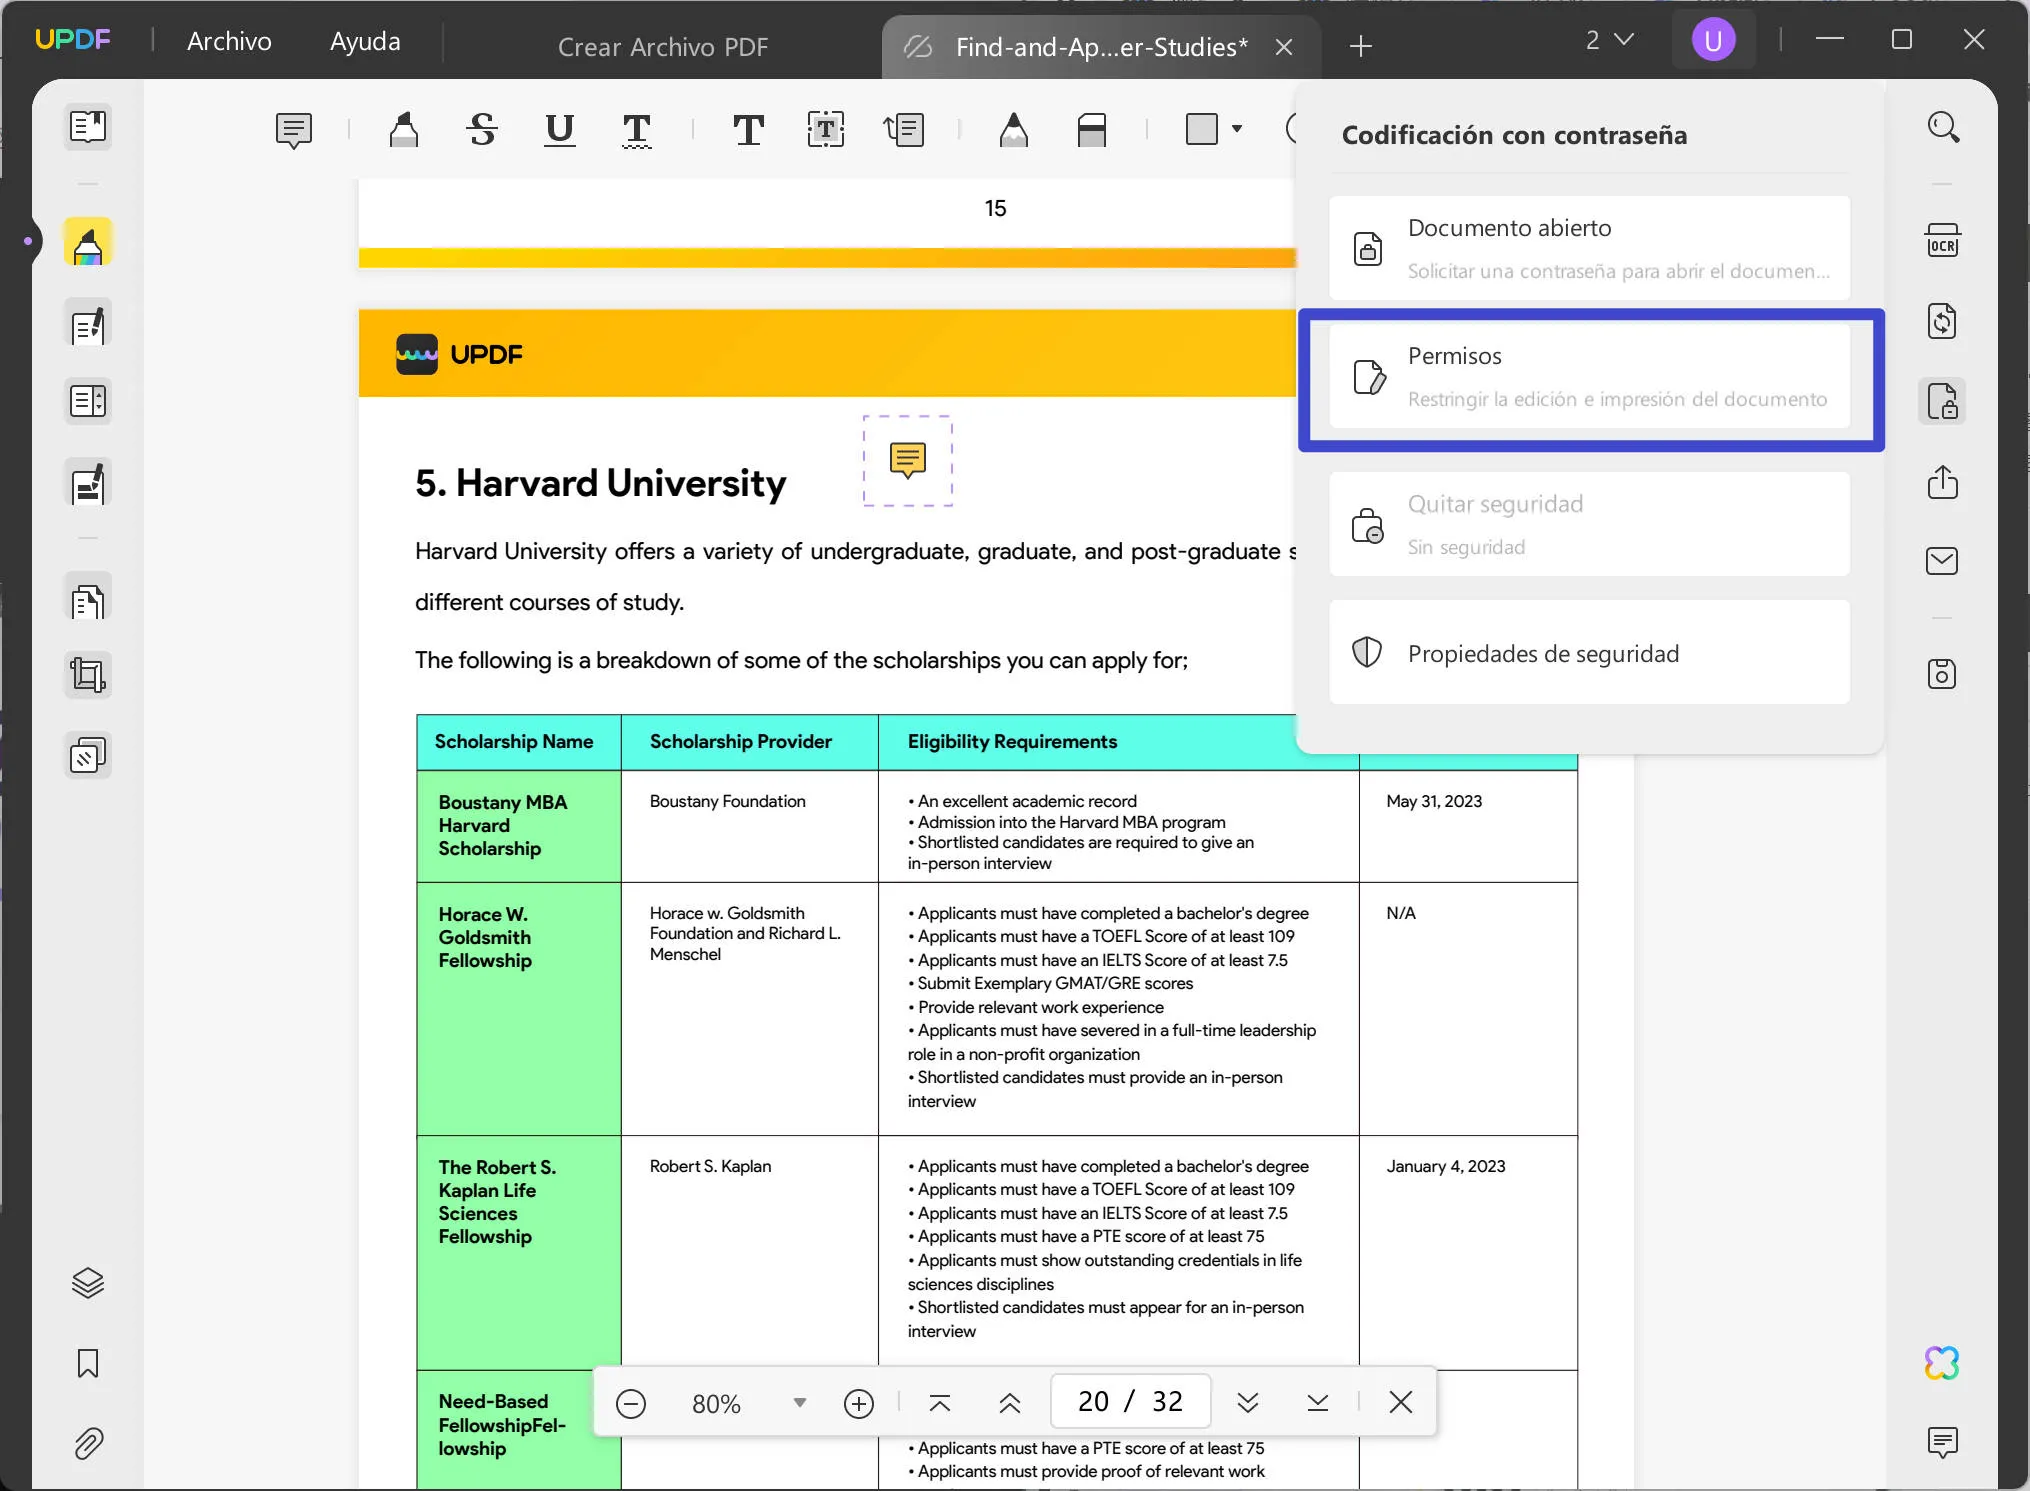Select the Highlight marker tool
The width and height of the screenshot is (2030, 1491).
pyautogui.click(x=404, y=129)
